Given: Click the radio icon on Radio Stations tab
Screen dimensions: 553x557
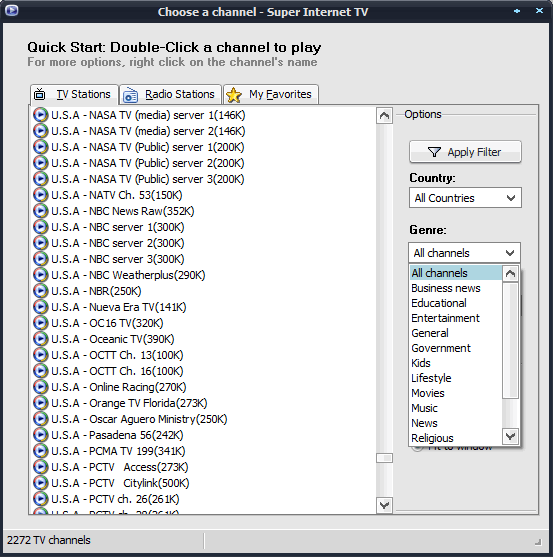Looking at the screenshot, I should coord(130,95).
